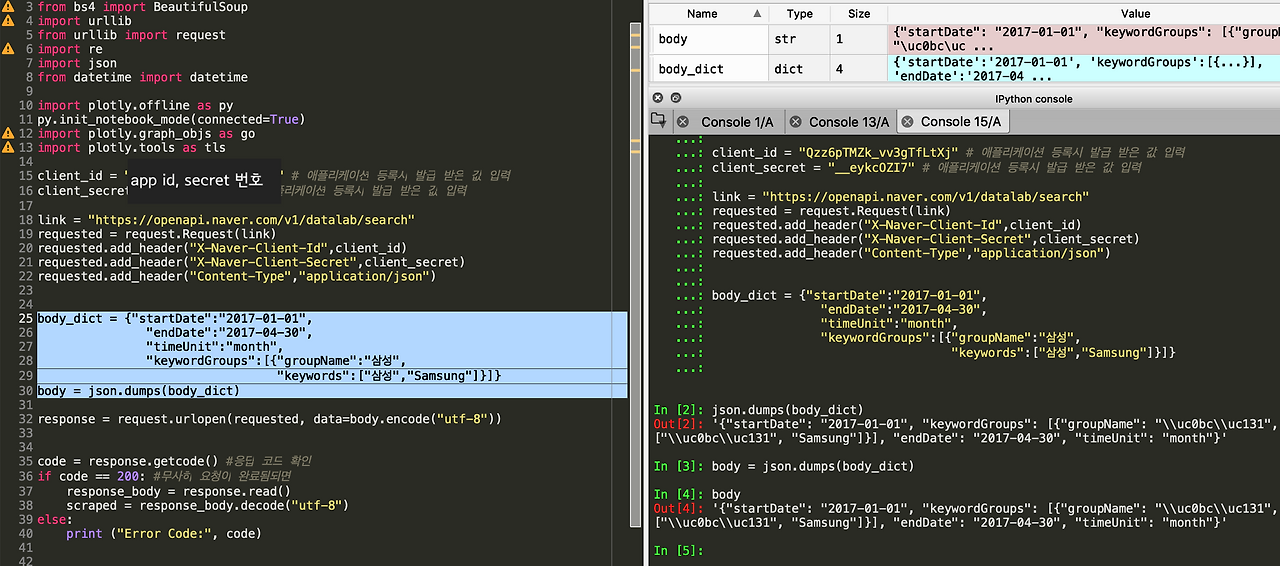The image size is (1280, 566).
Task: Sort variables by the Type column
Action: coord(800,14)
